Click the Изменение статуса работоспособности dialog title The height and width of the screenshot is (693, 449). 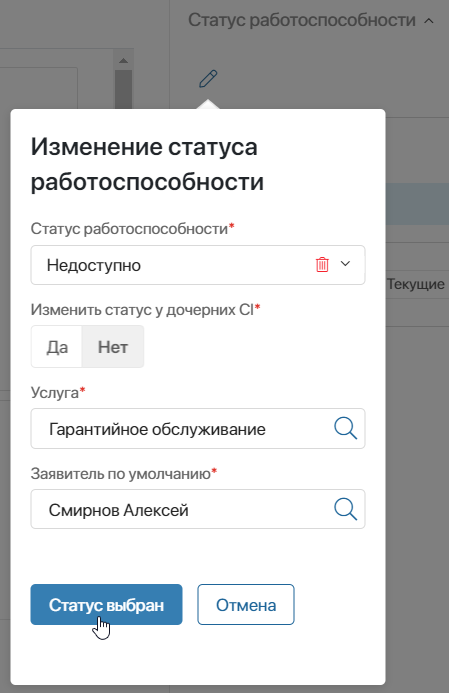click(147, 164)
